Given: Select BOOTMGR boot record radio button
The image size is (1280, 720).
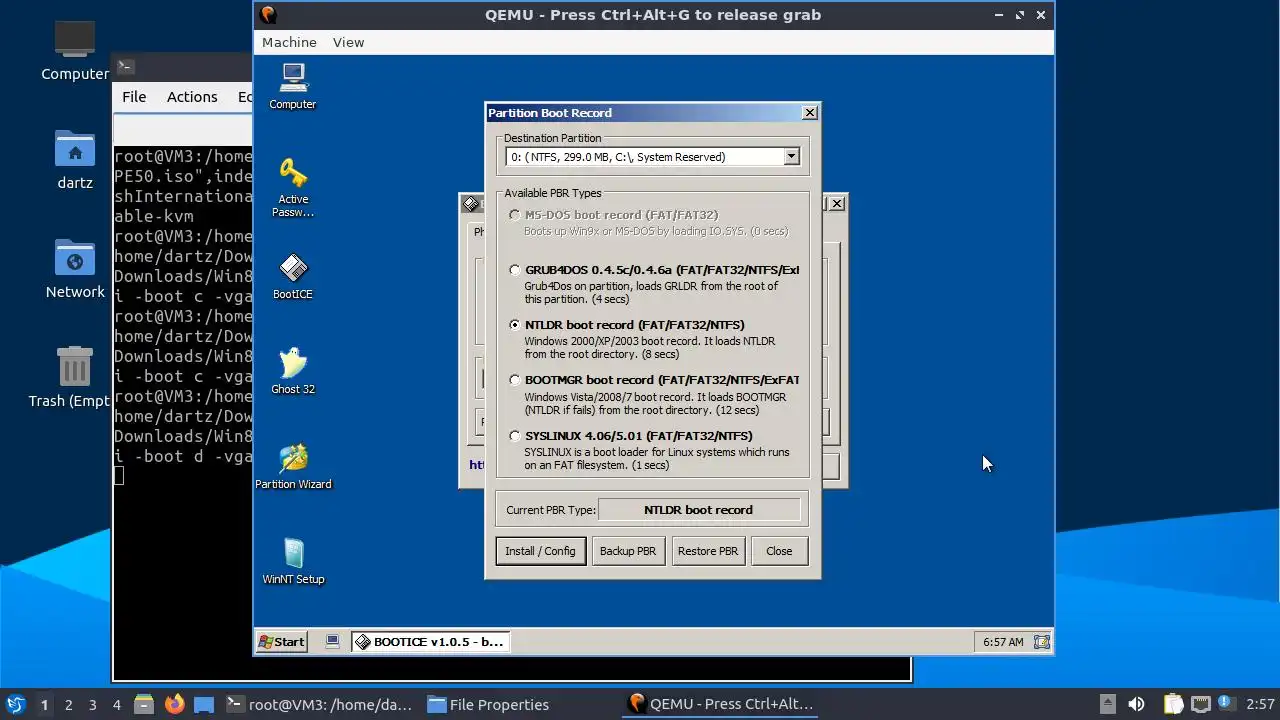Looking at the screenshot, I should point(515,380).
